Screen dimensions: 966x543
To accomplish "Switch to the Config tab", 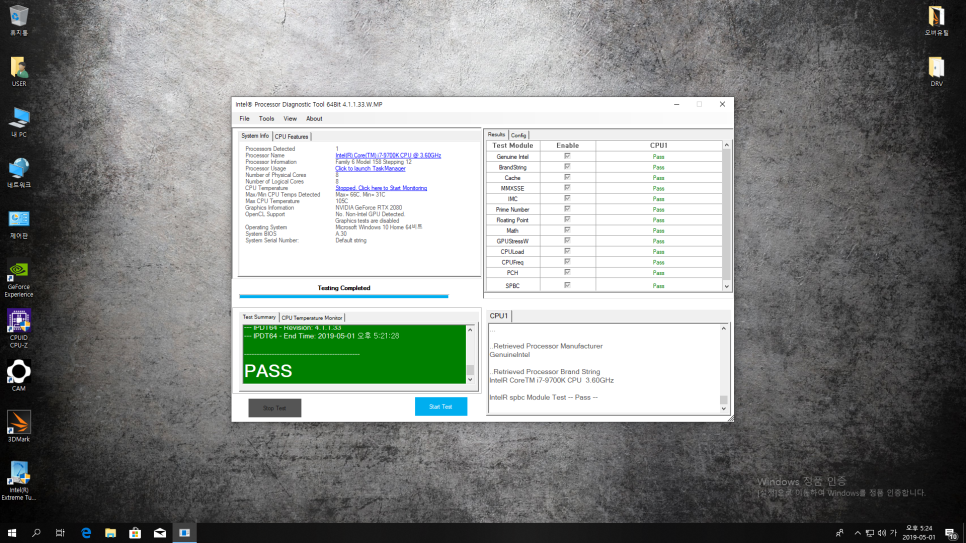I will tap(519, 135).
